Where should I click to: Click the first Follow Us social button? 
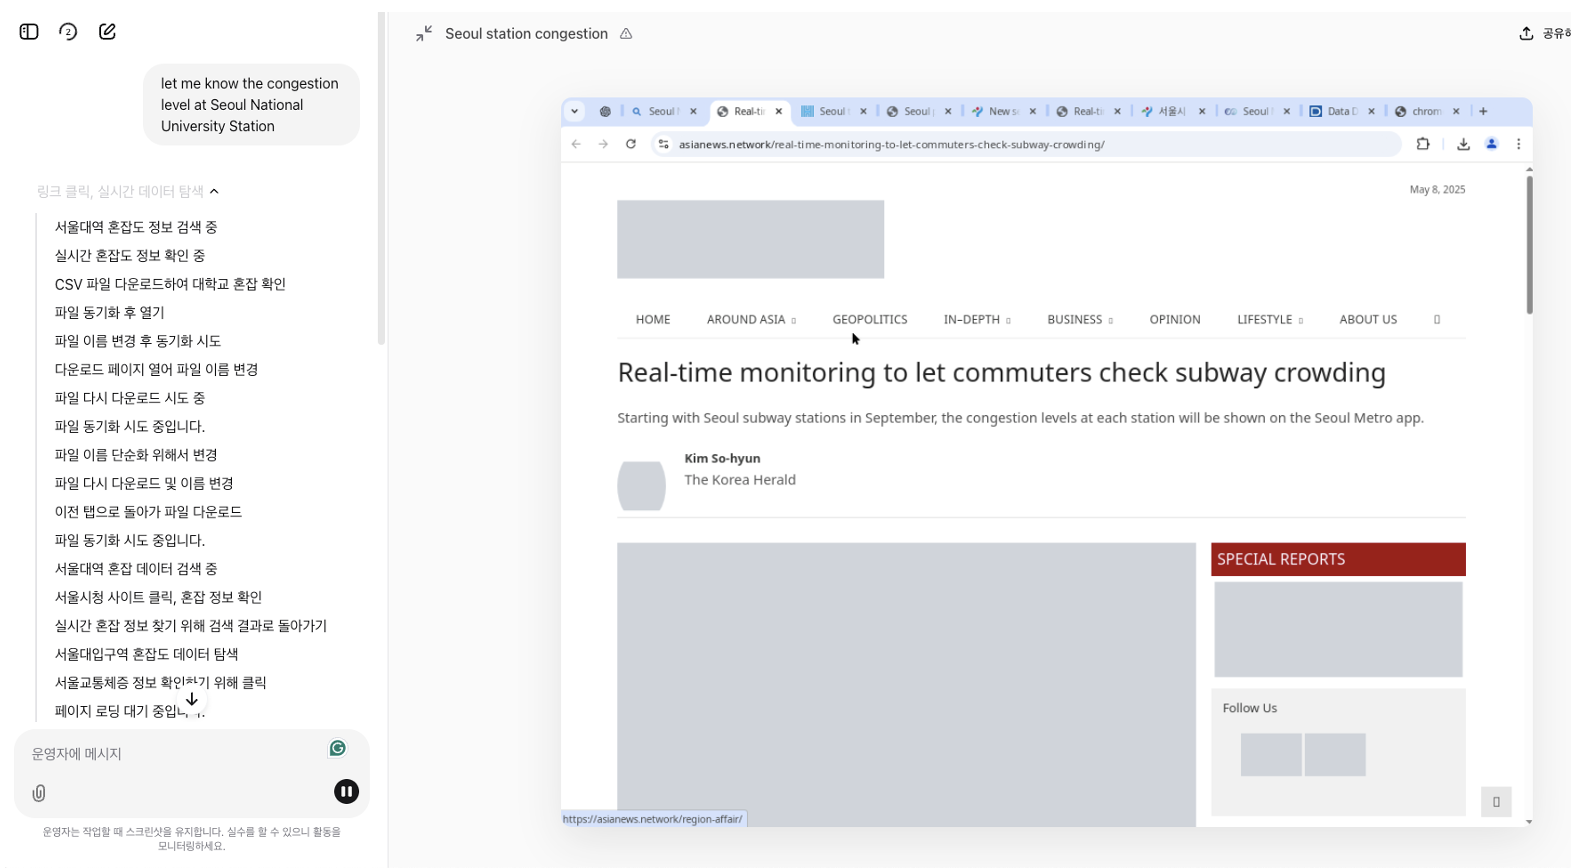(x=1271, y=755)
